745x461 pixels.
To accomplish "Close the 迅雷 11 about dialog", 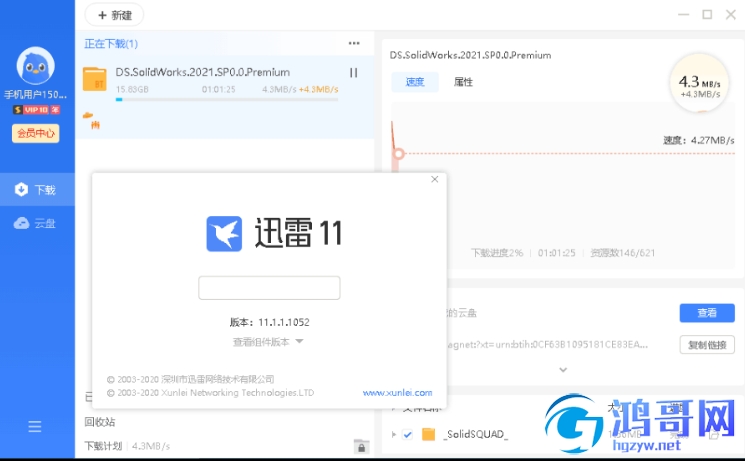I will point(435,179).
